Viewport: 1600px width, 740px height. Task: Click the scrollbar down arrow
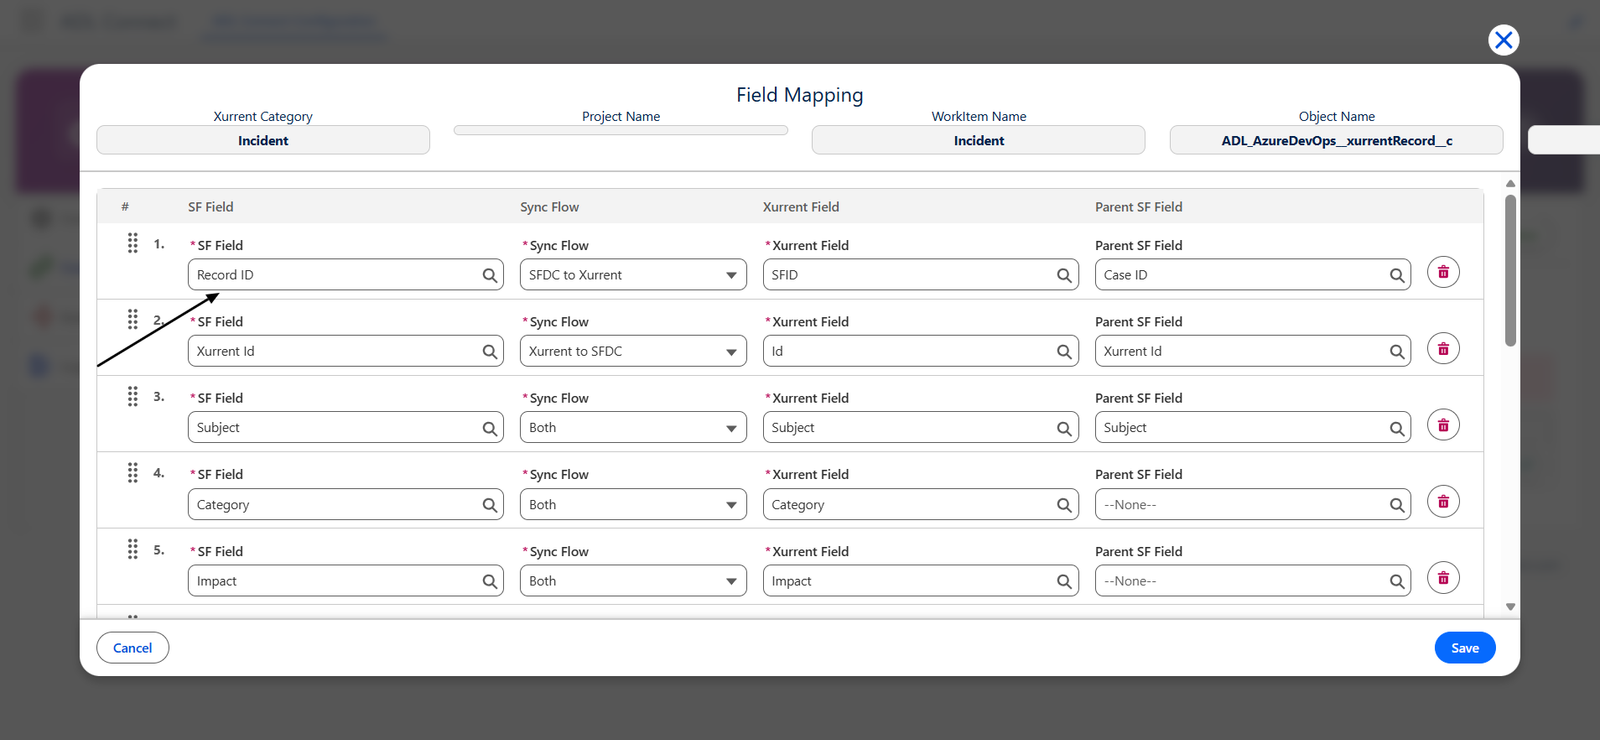1510,607
